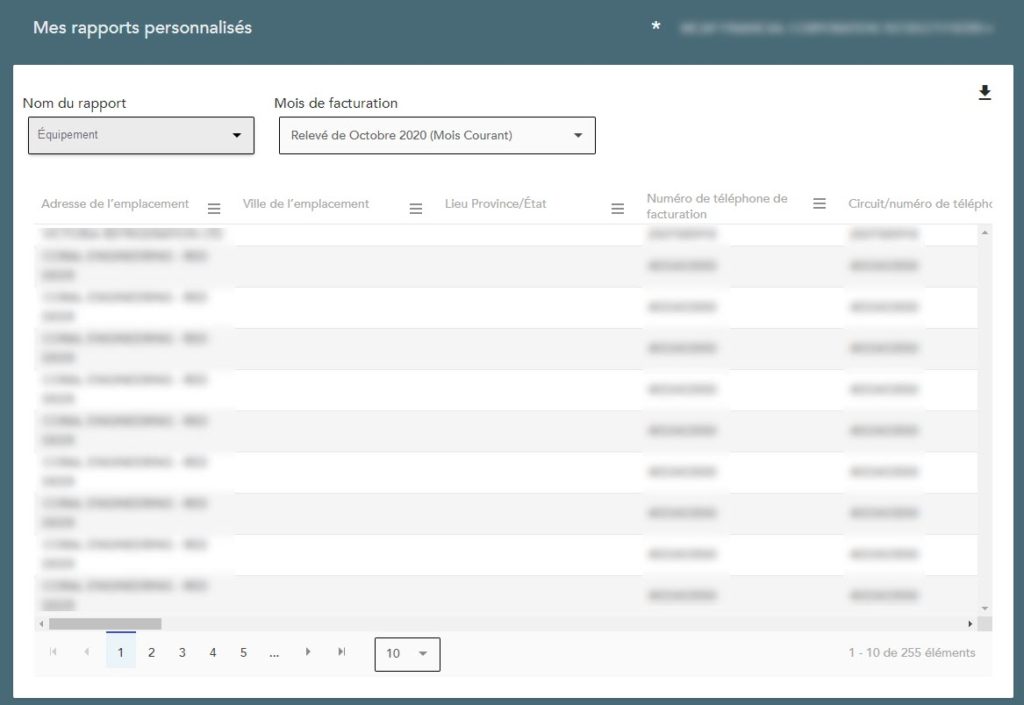Image resolution: width=1024 pixels, height=705 pixels.
Task: Go to next page arrow
Action: (x=308, y=652)
